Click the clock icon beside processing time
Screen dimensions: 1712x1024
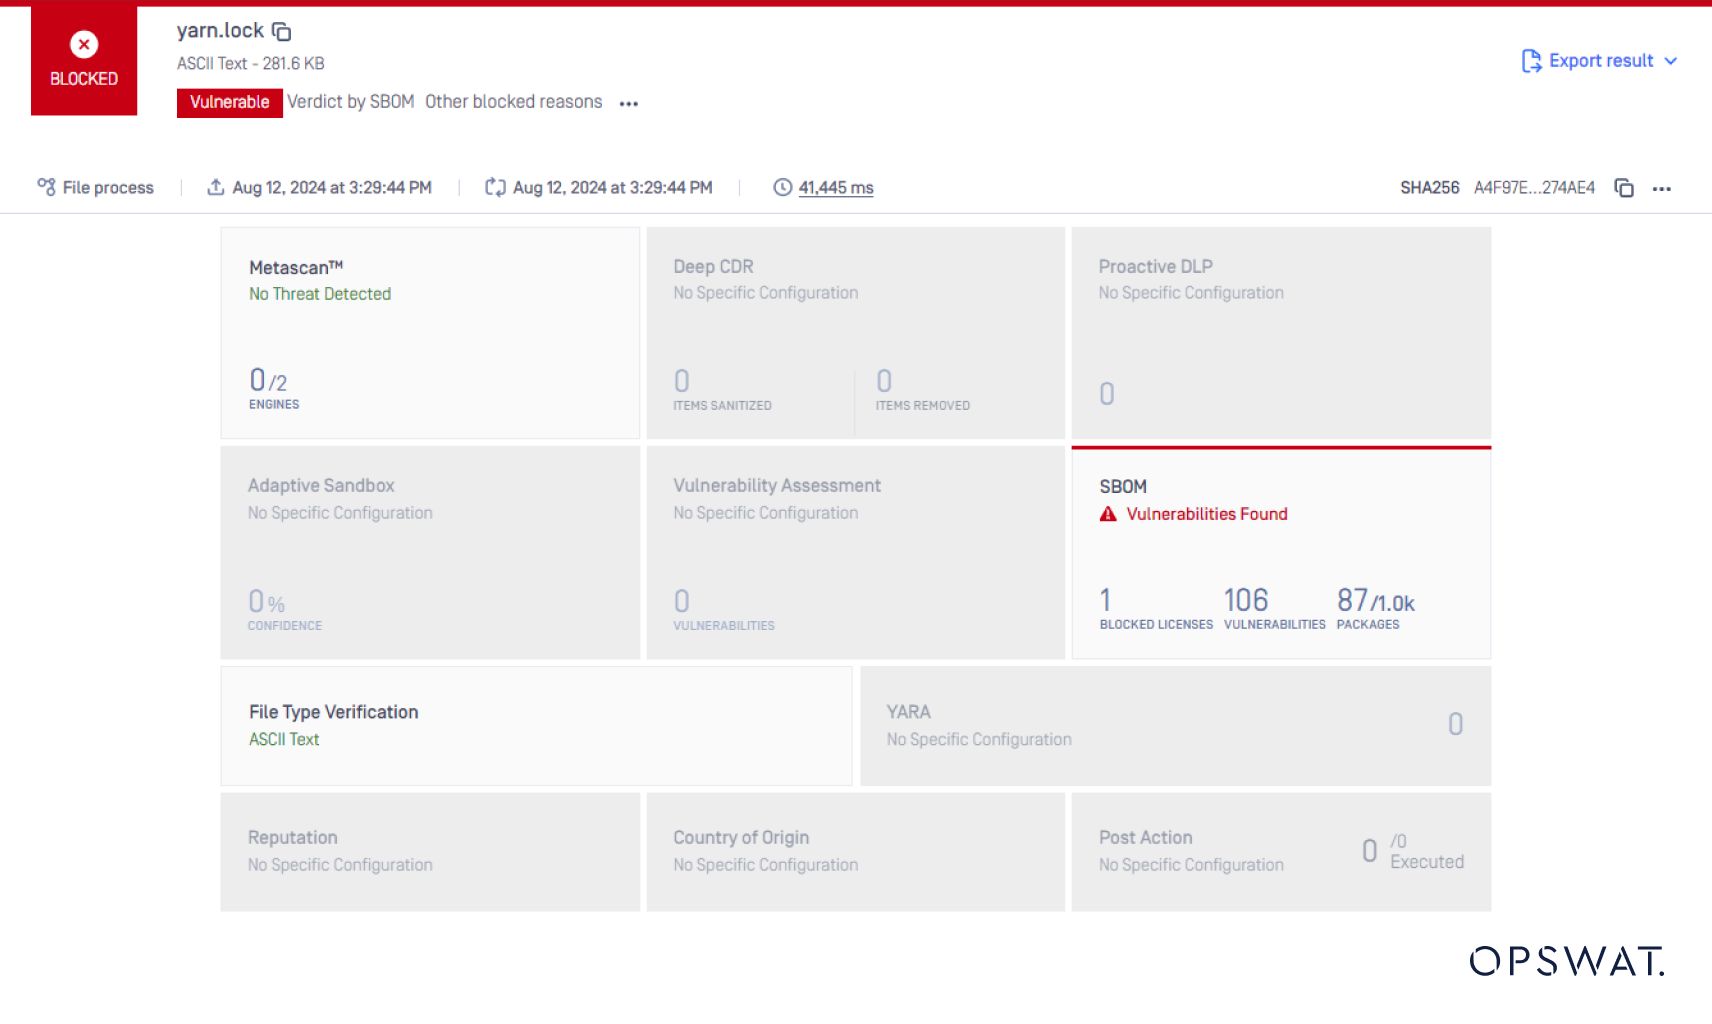tap(781, 187)
